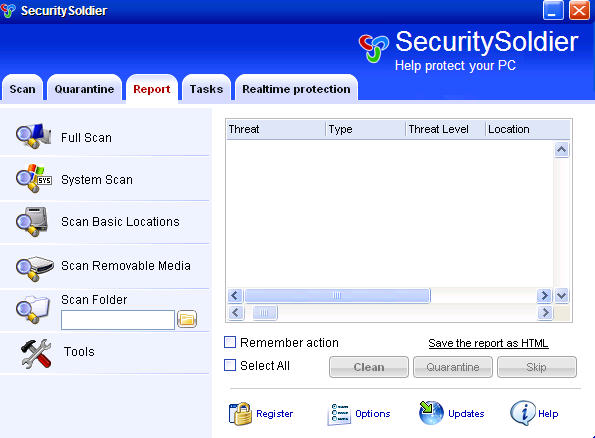Sort by Location column header
This screenshot has width=595, height=438.
(527, 129)
